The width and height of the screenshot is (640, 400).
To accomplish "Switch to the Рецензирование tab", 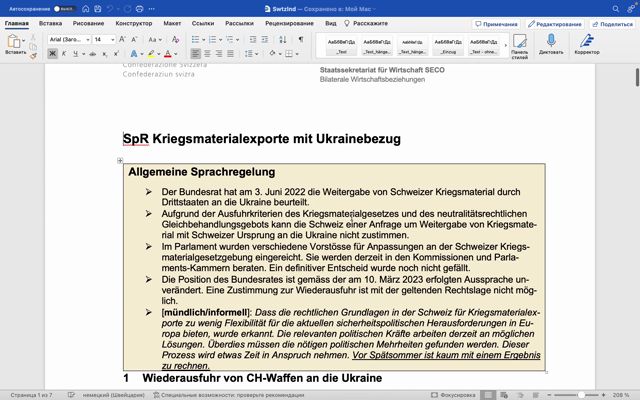I will [x=289, y=23].
